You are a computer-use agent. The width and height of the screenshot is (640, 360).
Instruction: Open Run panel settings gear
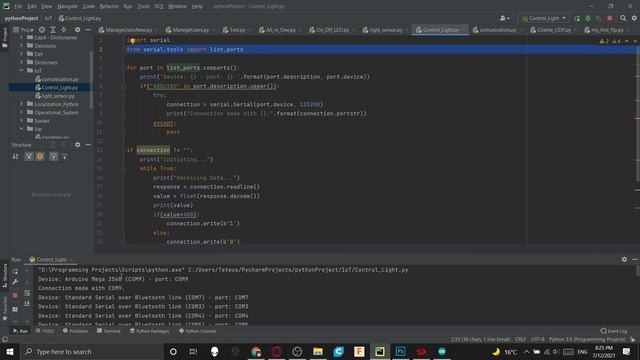pyautogui.click(x=624, y=260)
